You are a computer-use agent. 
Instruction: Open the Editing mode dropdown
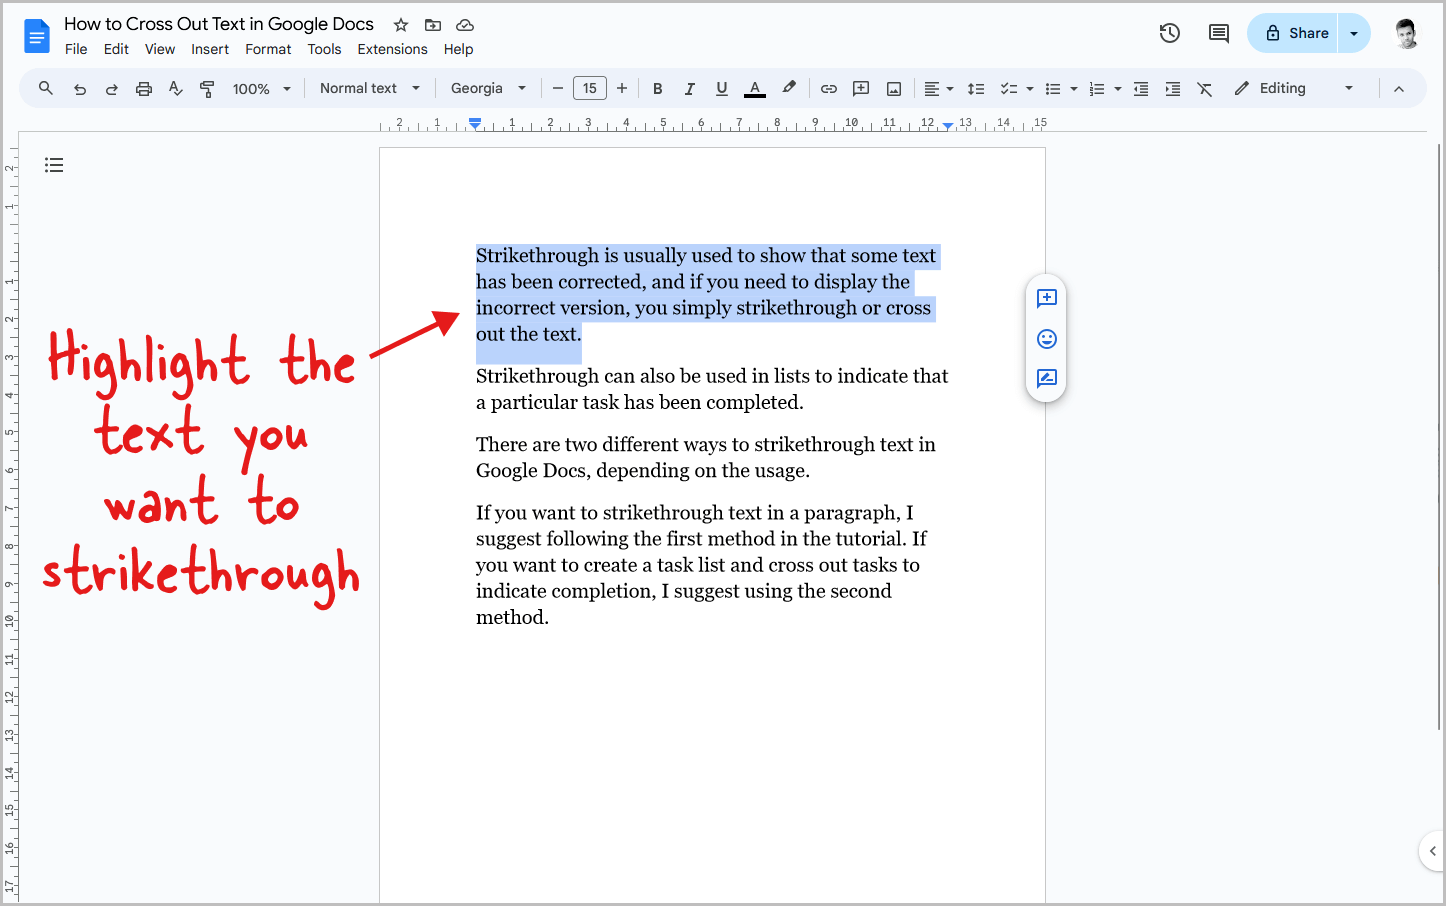1294,88
